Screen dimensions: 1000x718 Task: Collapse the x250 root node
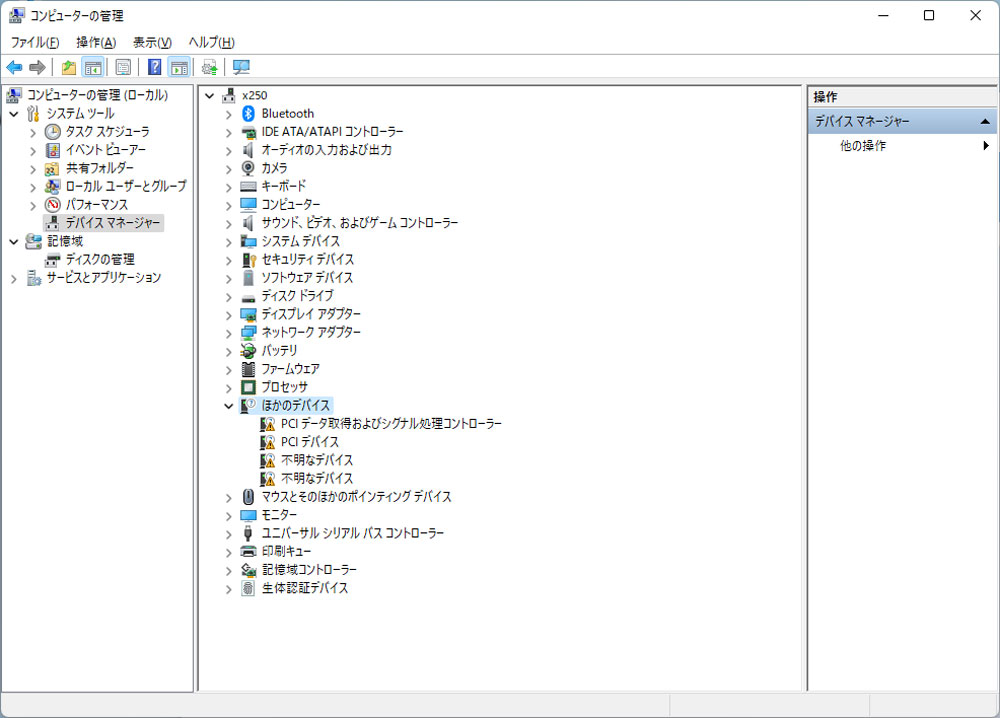click(209, 96)
